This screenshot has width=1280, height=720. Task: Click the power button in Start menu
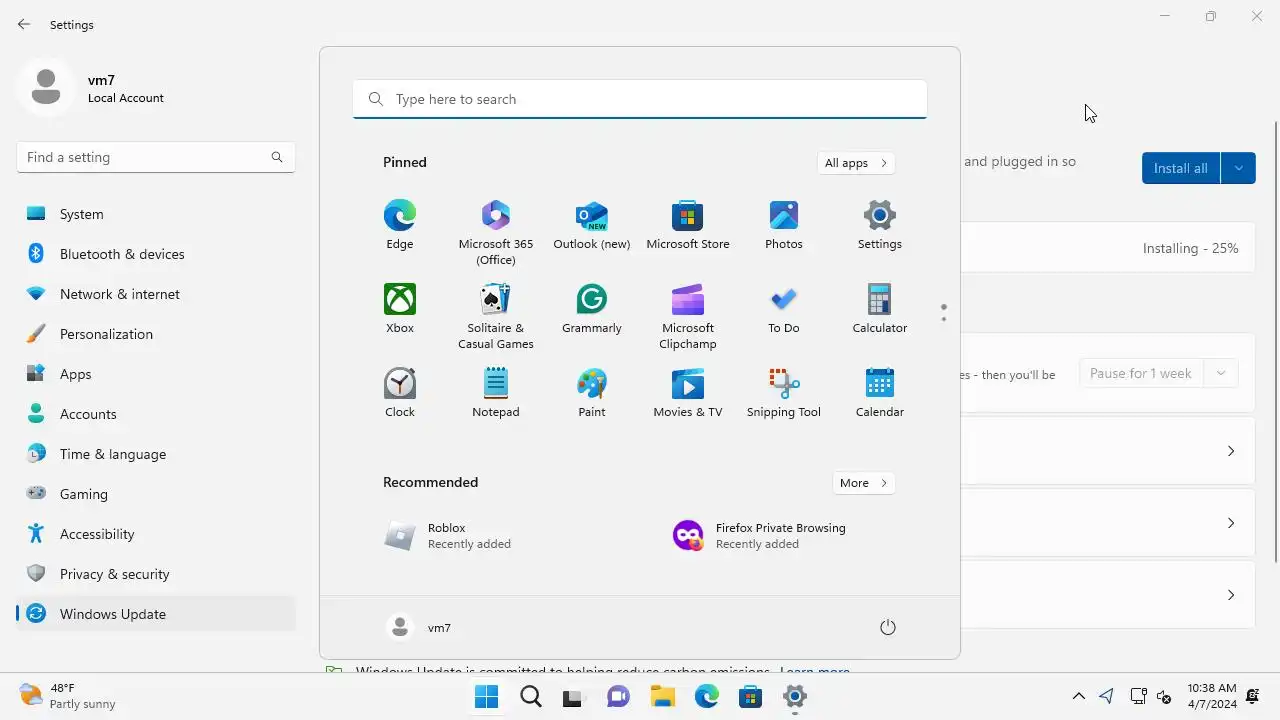click(x=888, y=627)
